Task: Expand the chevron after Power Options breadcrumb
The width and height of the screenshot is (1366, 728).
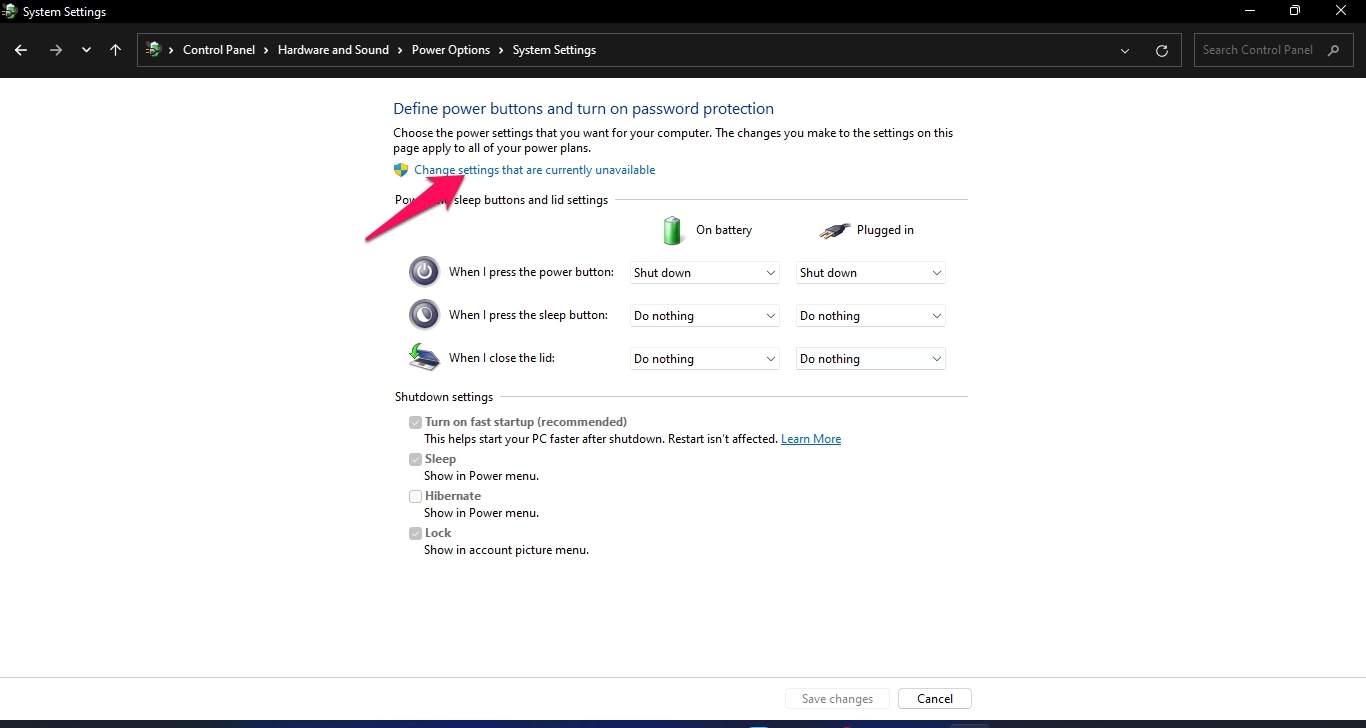Action: [x=501, y=50]
